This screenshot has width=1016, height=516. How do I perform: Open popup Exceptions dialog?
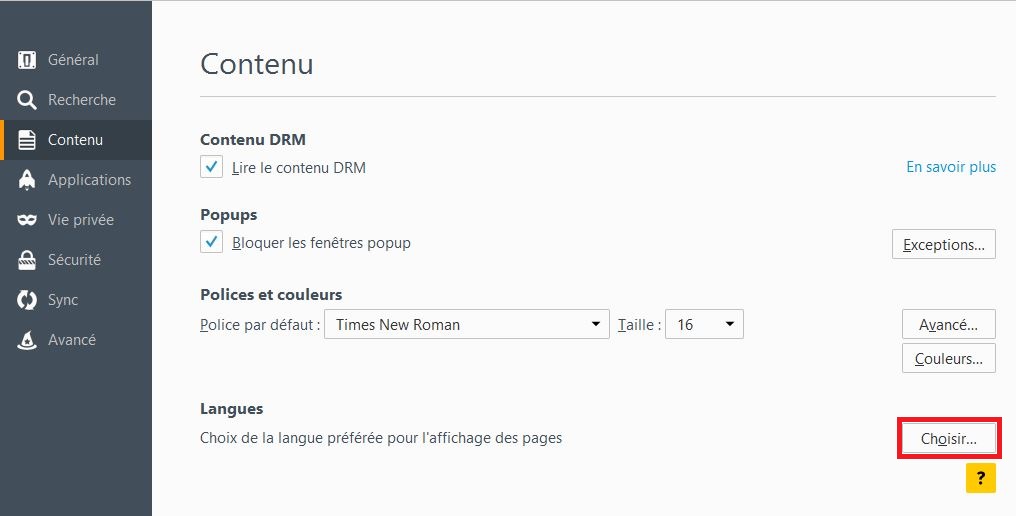[943, 244]
